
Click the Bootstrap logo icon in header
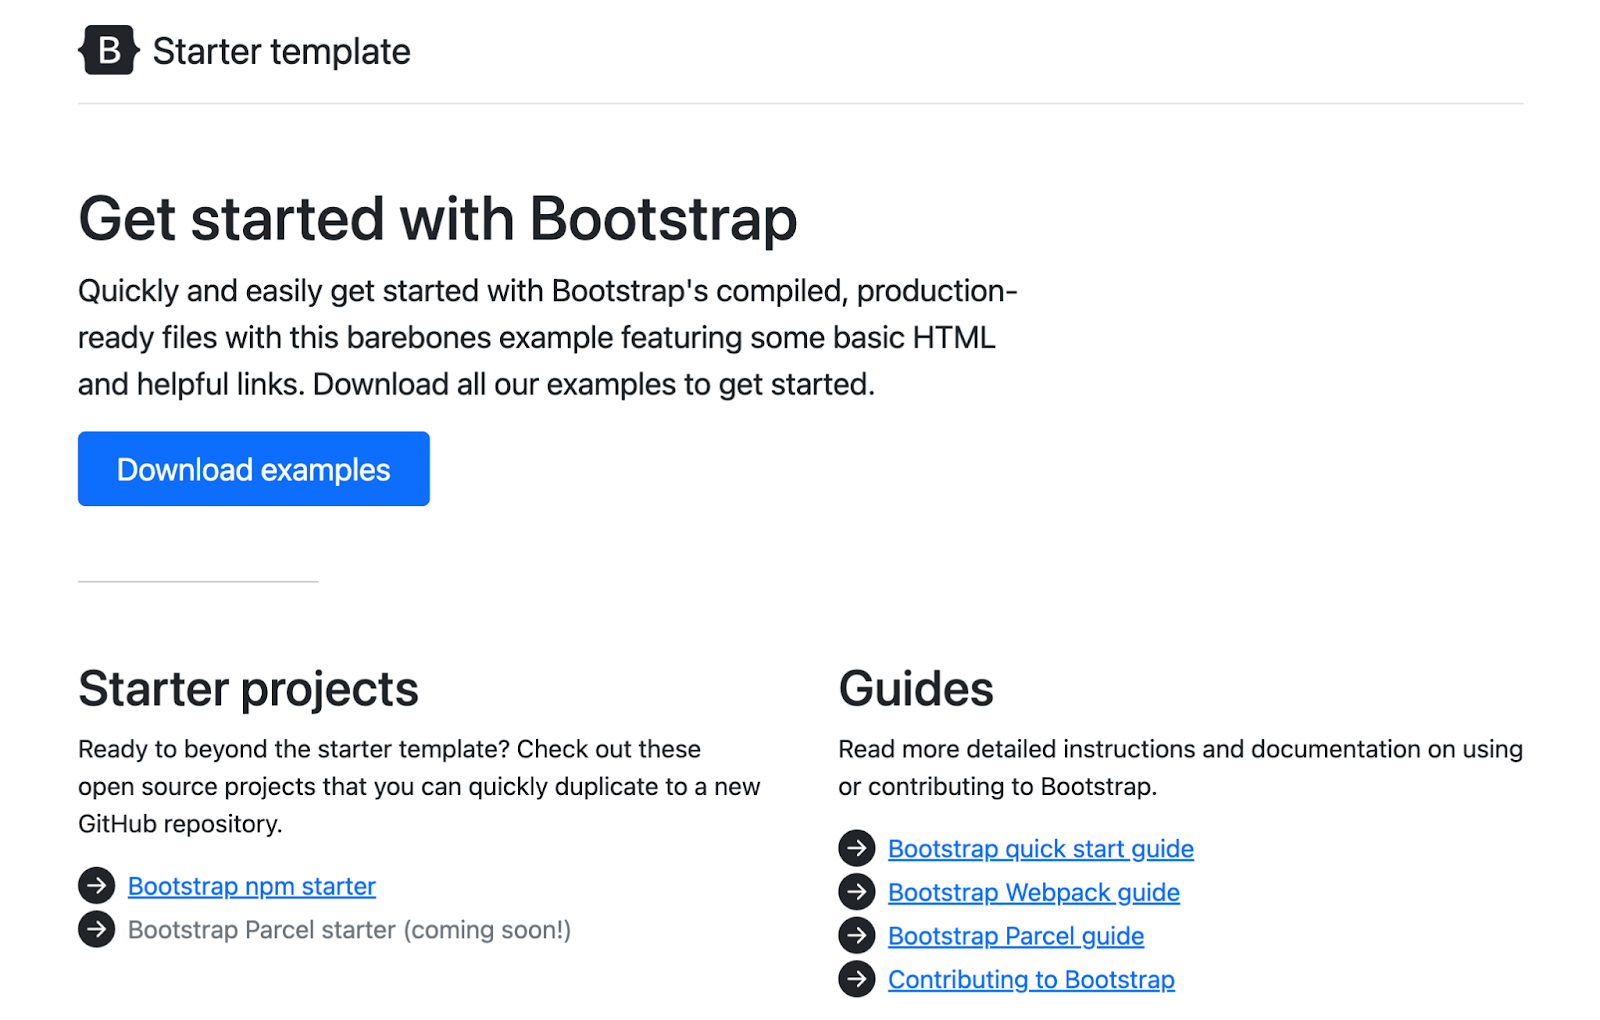pos(109,50)
